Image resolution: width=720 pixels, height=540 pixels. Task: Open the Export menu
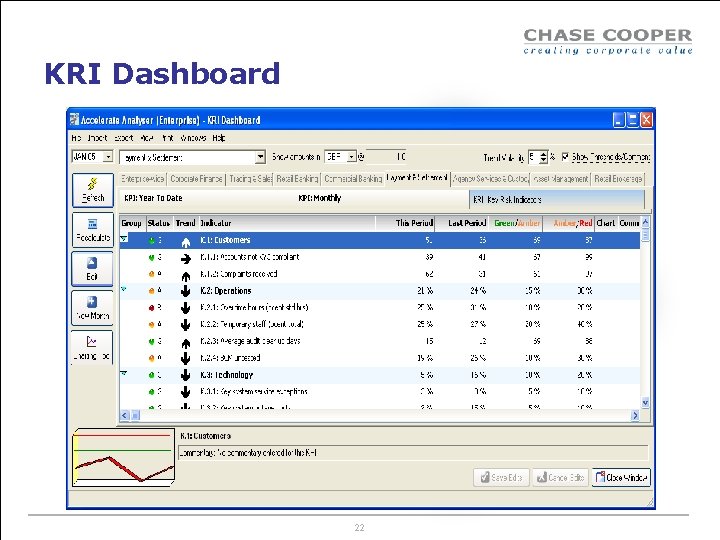[x=124, y=138]
